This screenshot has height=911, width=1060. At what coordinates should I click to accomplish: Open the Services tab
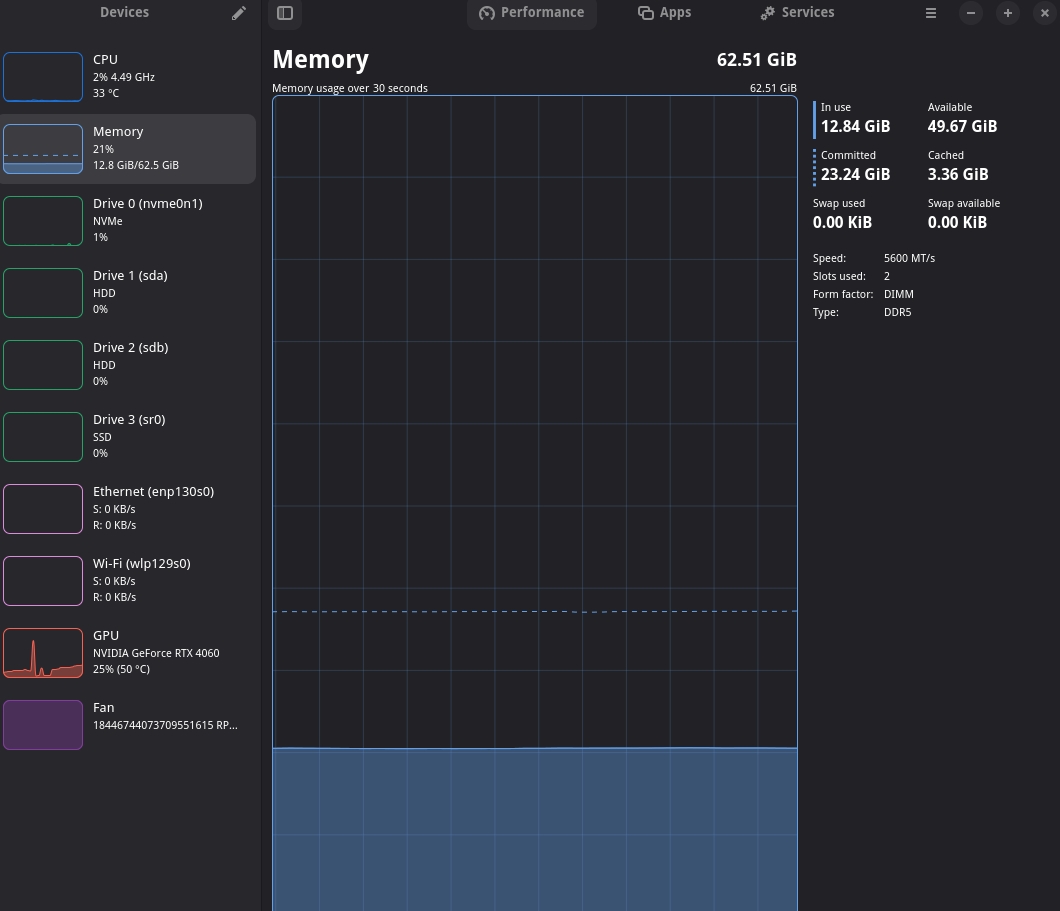click(797, 13)
